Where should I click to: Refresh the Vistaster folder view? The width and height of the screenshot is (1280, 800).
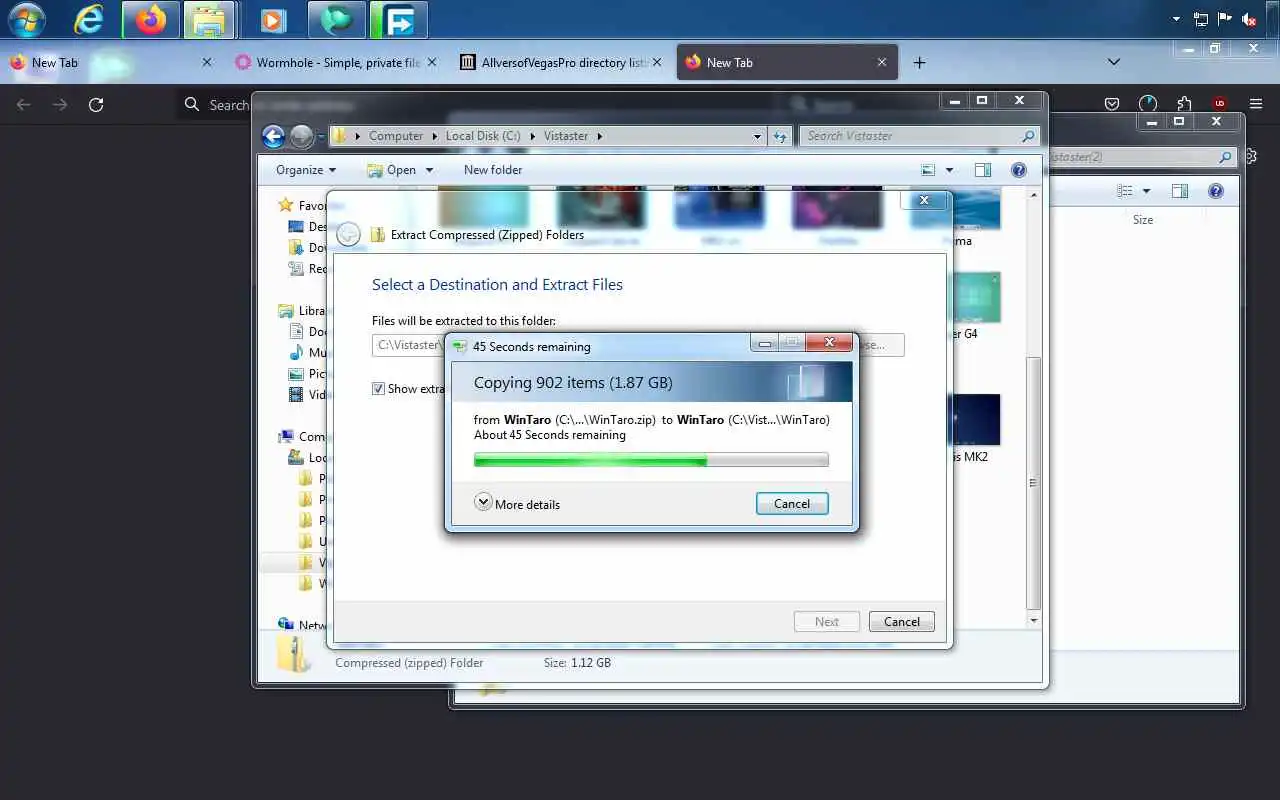(x=781, y=136)
